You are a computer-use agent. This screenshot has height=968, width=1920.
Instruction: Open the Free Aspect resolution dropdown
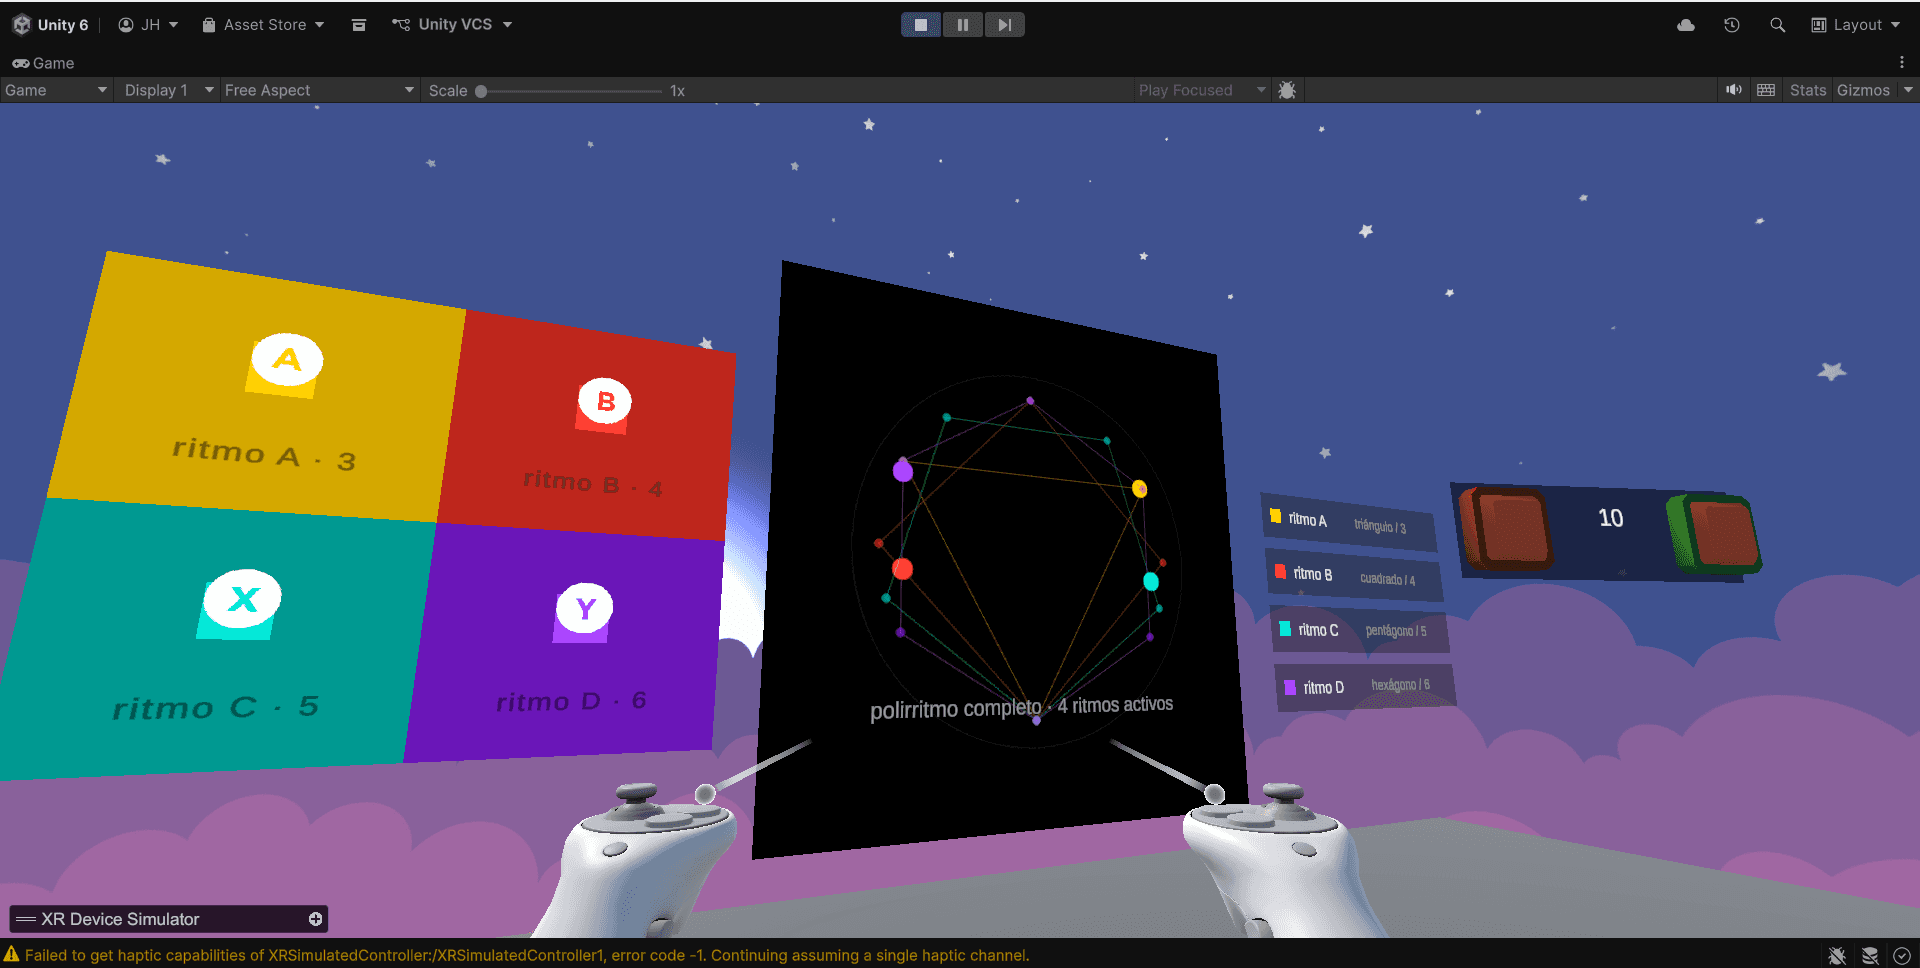318,90
